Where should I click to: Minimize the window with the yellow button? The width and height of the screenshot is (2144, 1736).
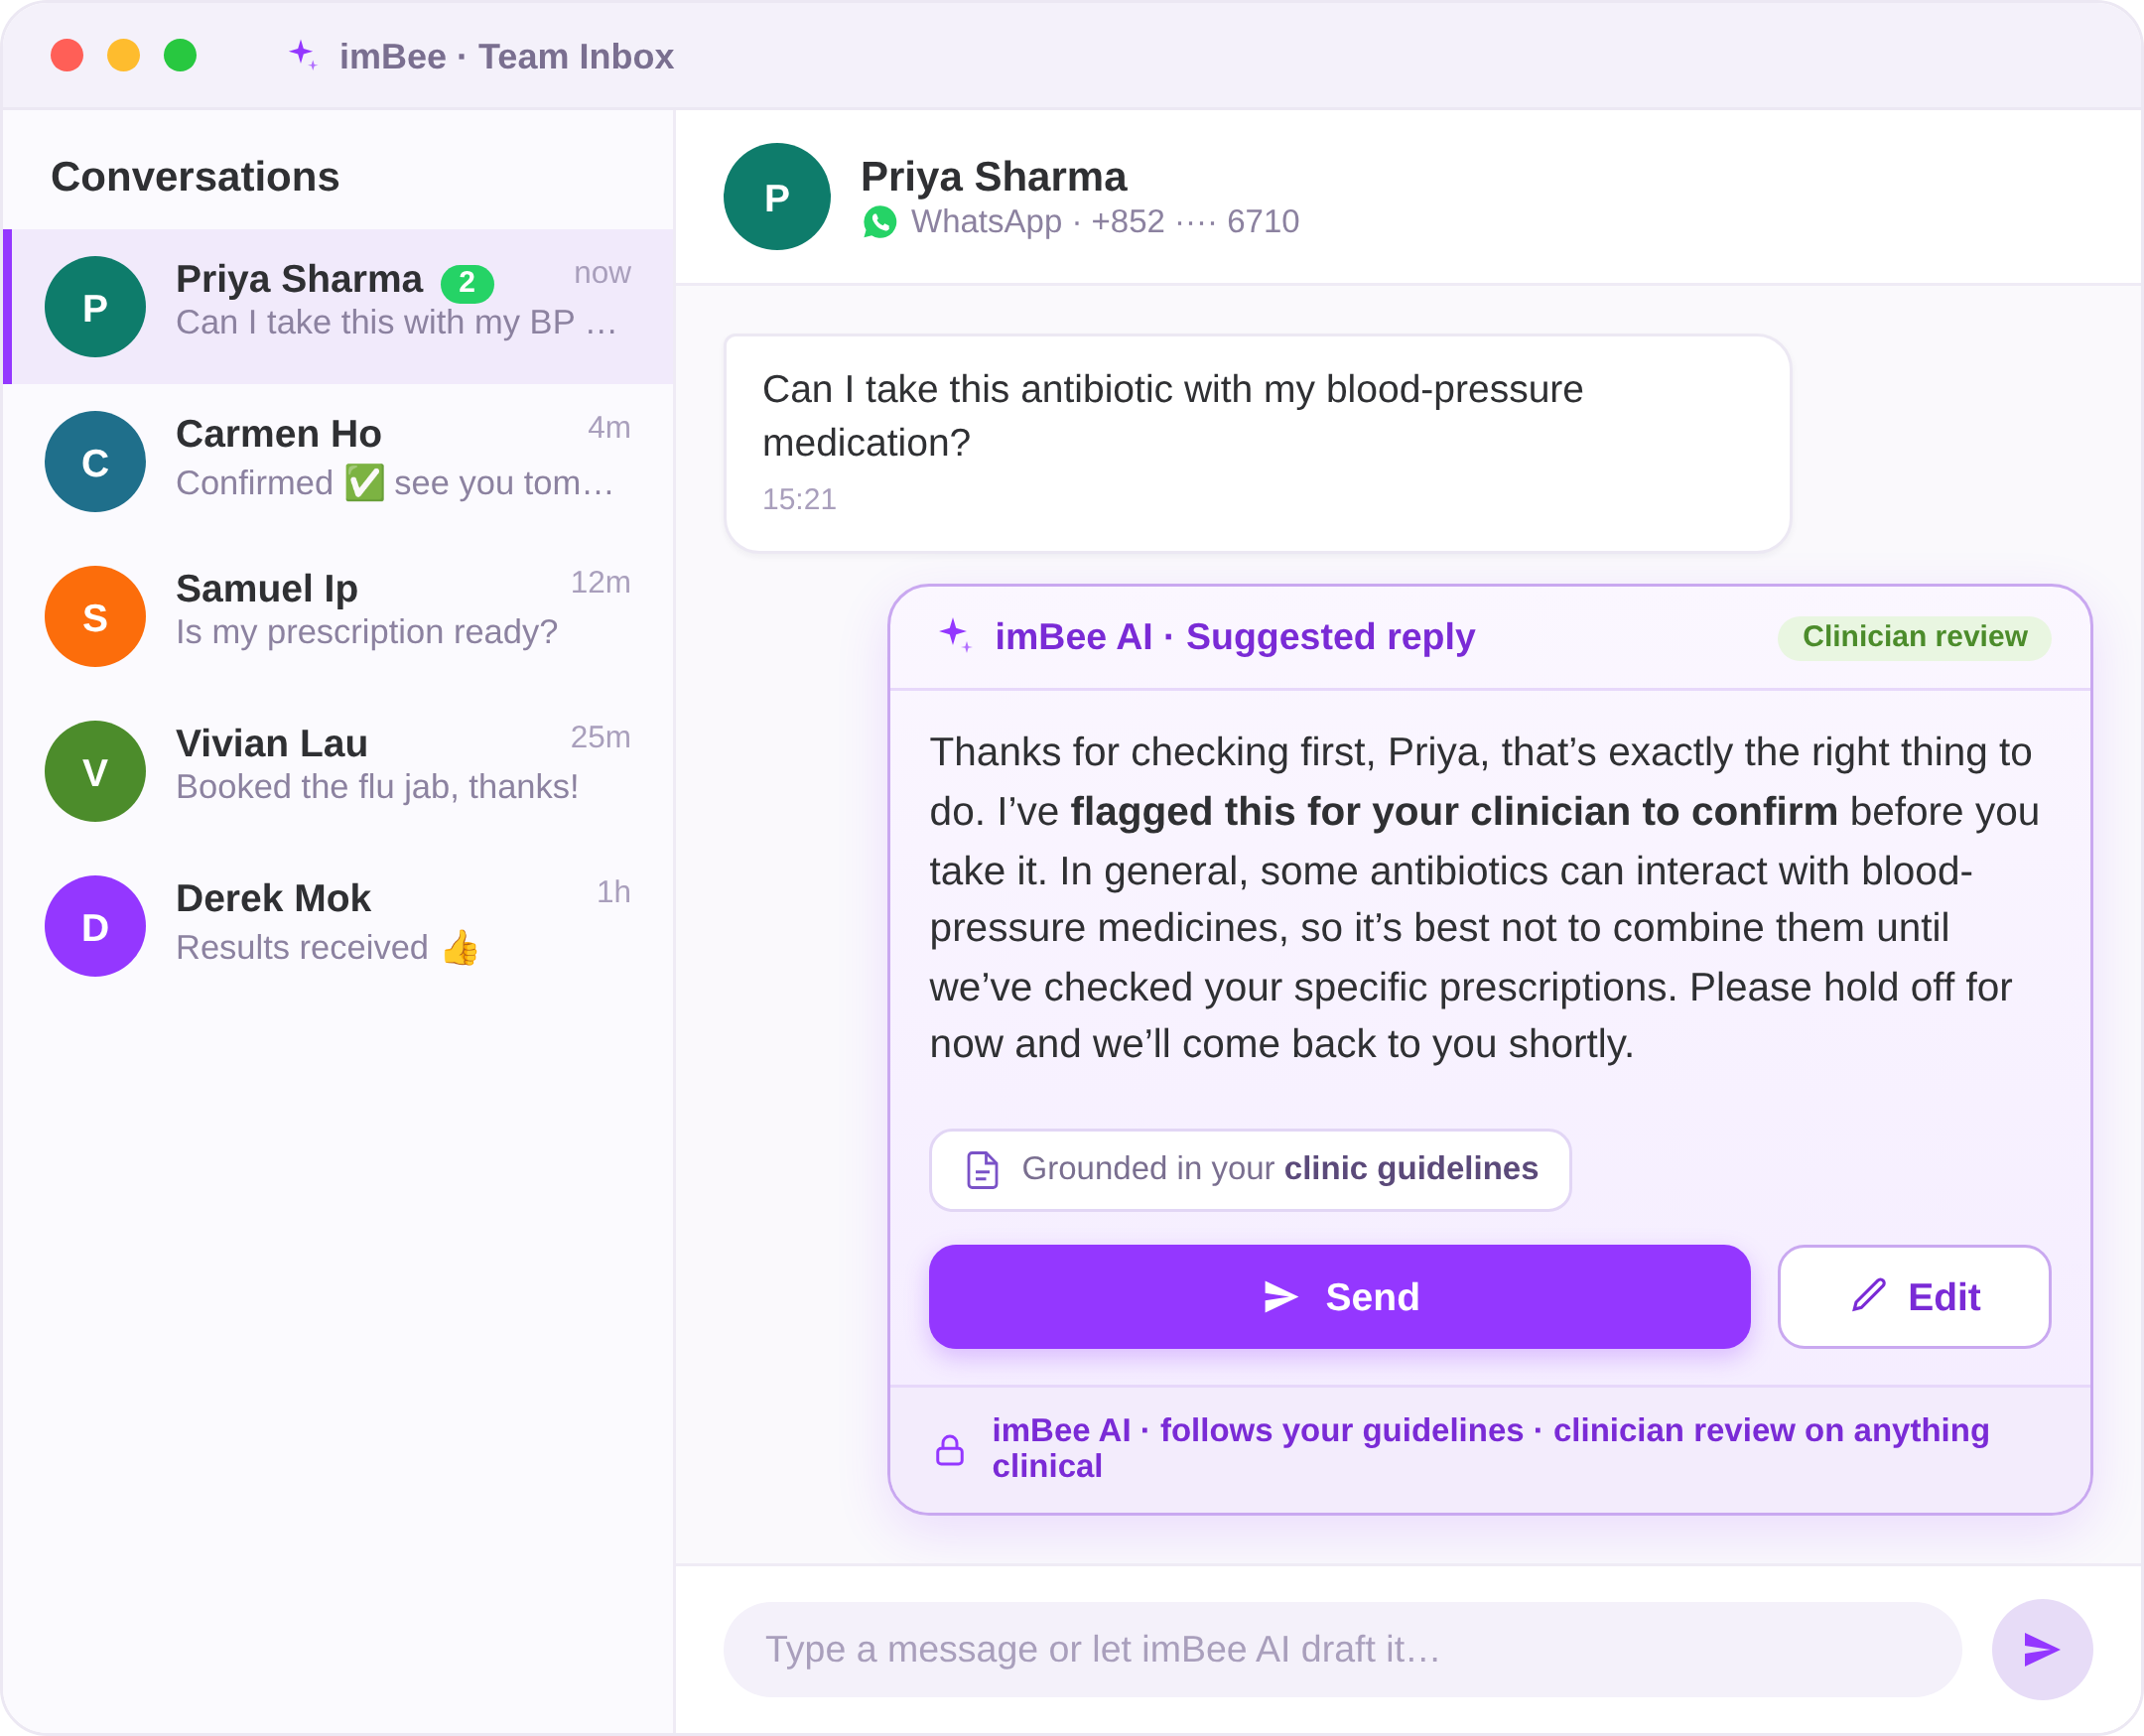click(x=124, y=55)
